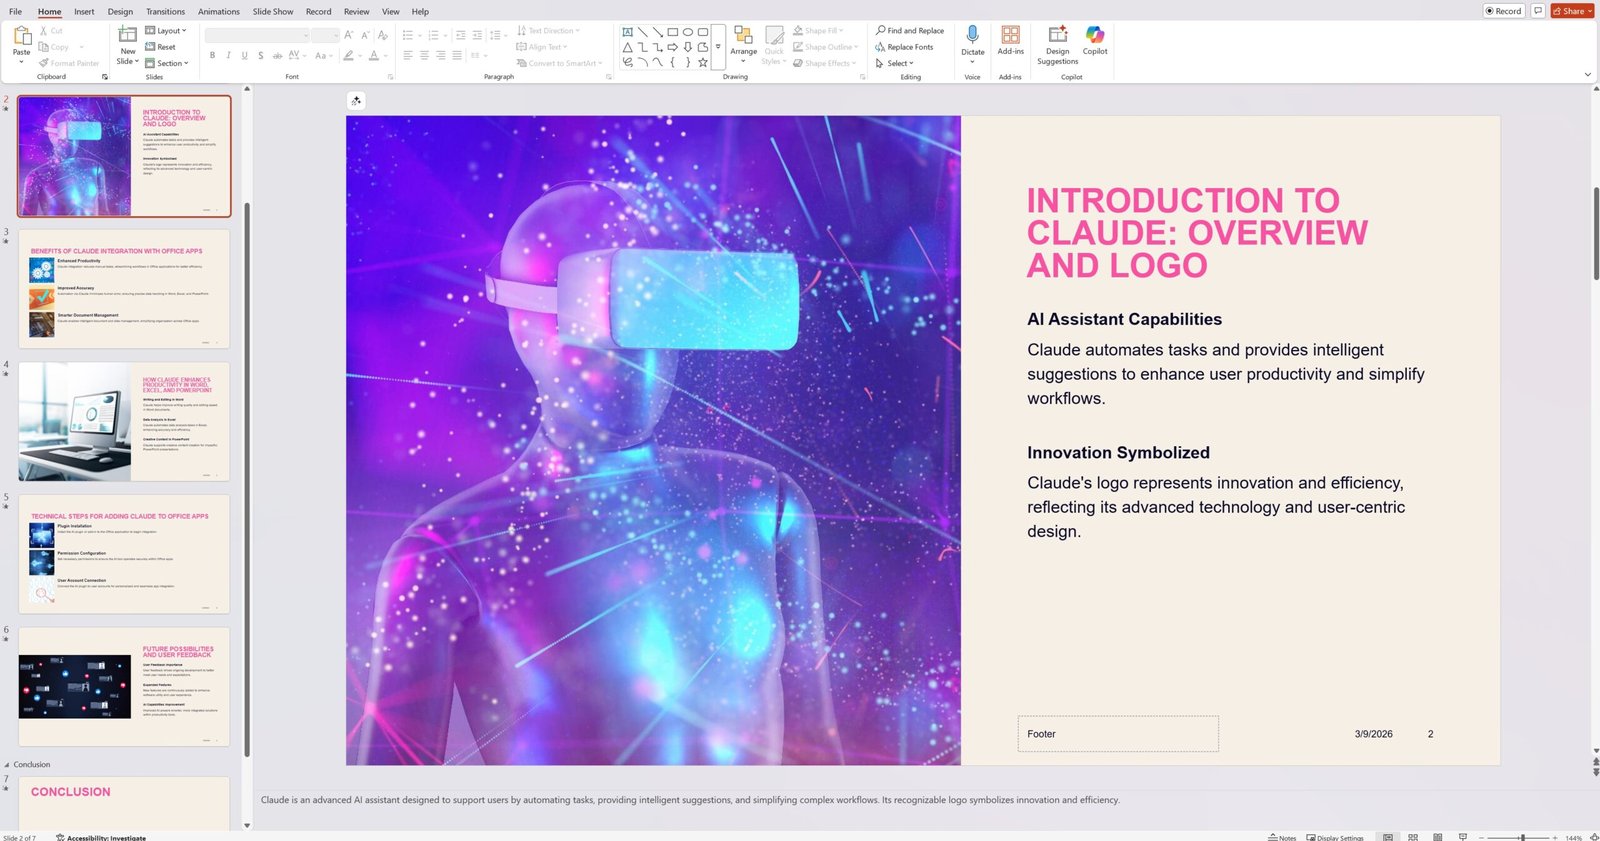Pick the five-point star shape

[x=703, y=62]
